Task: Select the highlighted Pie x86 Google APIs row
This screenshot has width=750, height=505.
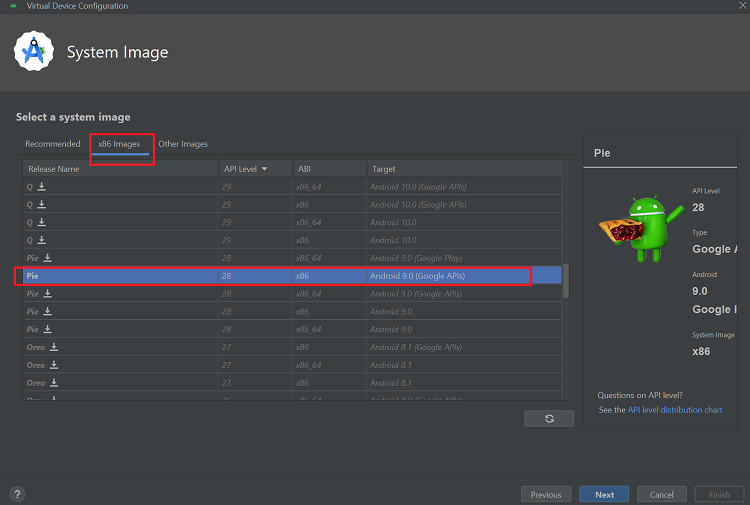Action: [292, 276]
